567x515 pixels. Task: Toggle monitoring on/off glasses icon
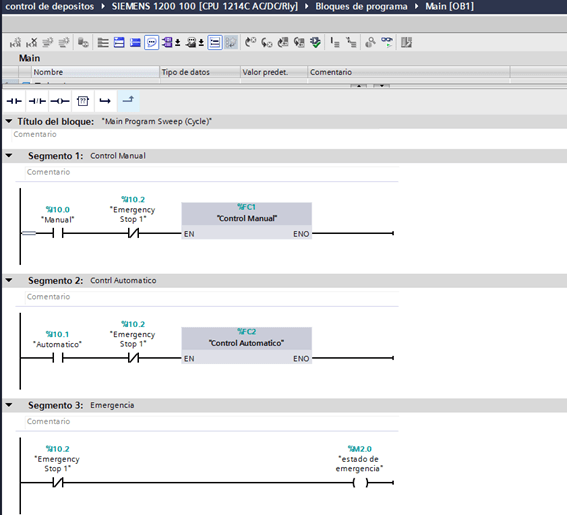(387, 43)
